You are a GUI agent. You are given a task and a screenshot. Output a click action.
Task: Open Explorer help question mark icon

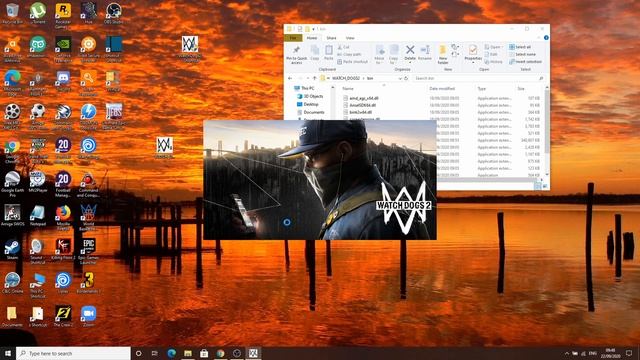tap(546, 38)
